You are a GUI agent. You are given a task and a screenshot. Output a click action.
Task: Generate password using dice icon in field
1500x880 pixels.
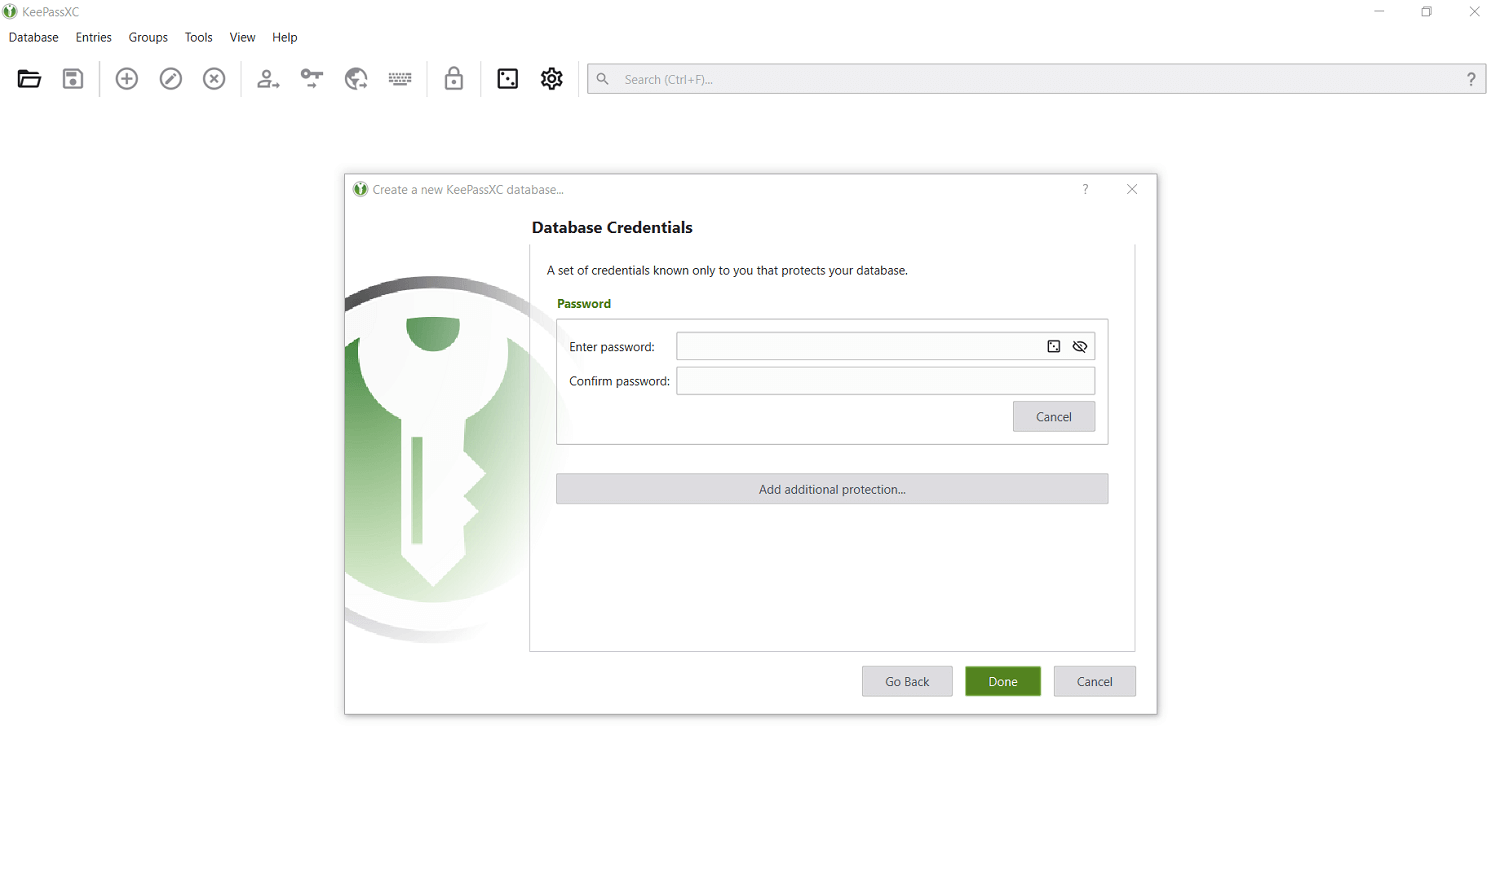pos(1054,347)
